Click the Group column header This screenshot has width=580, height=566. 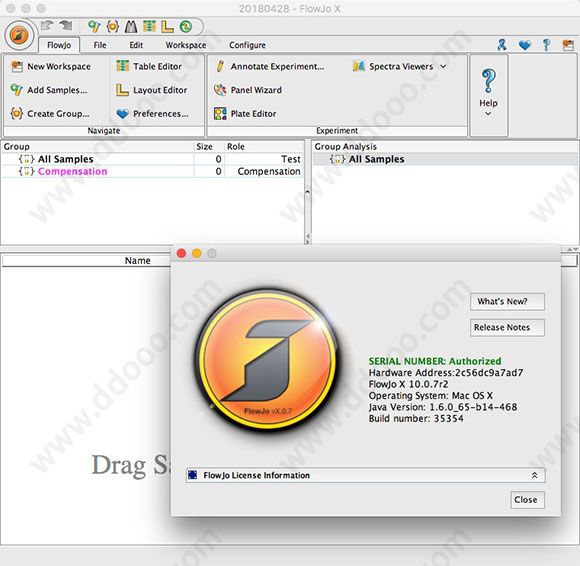pyautogui.click(x=98, y=146)
